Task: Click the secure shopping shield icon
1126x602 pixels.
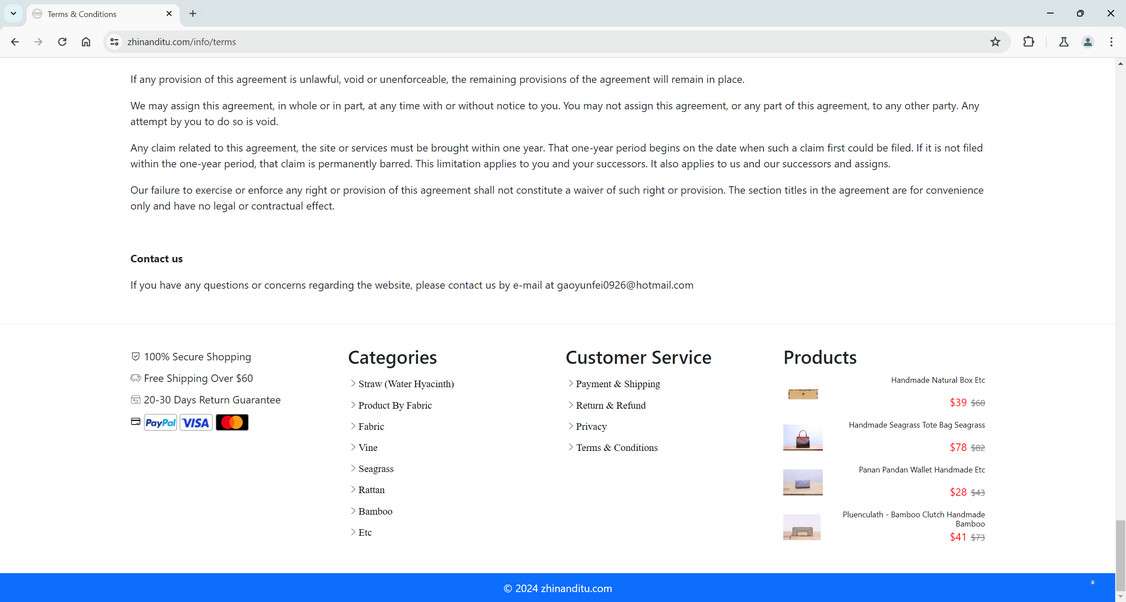Action: 134,356
